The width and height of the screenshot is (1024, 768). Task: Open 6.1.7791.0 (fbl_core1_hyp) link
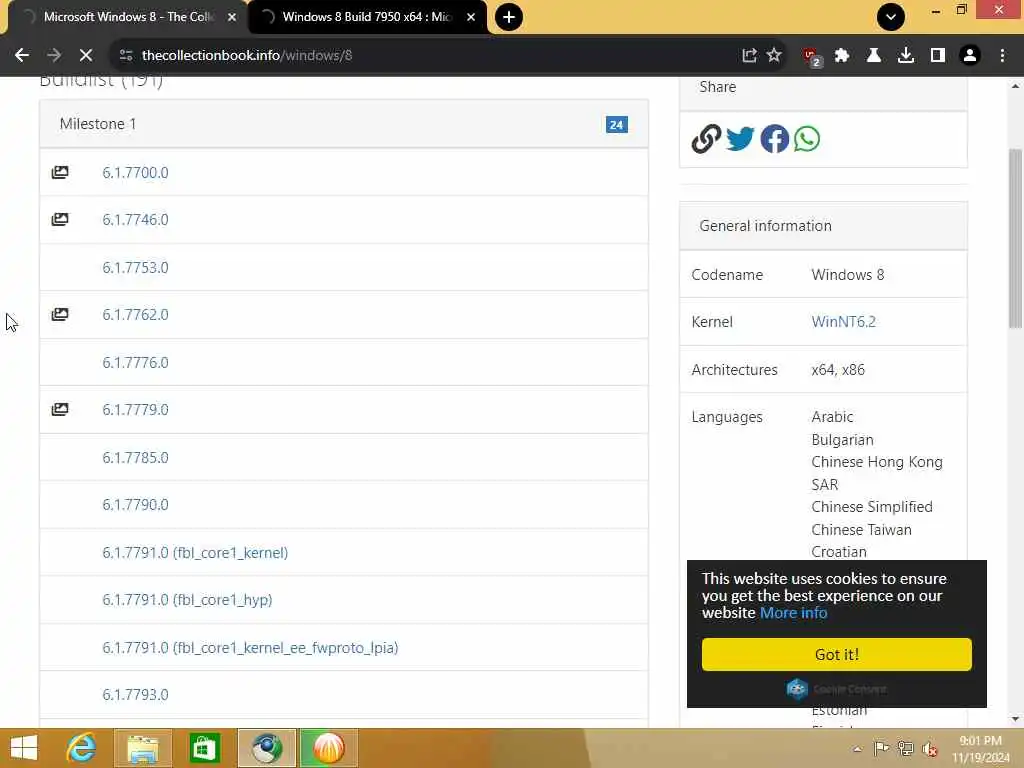pyautogui.click(x=187, y=600)
